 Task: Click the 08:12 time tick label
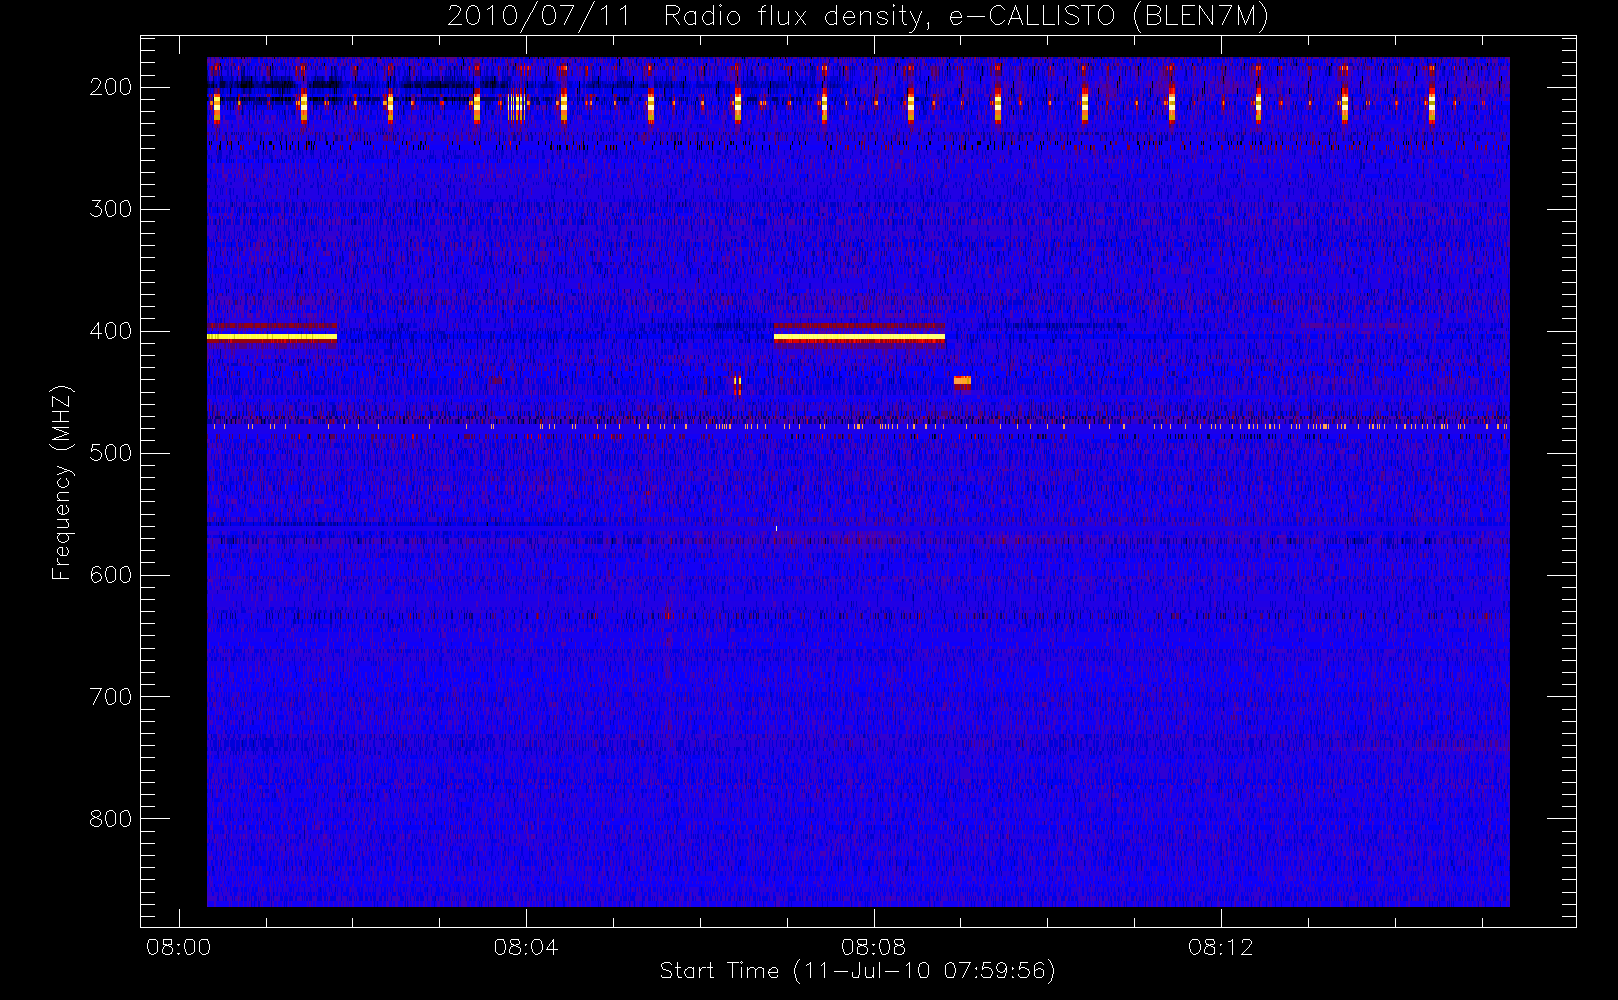click(x=1220, y=947)
